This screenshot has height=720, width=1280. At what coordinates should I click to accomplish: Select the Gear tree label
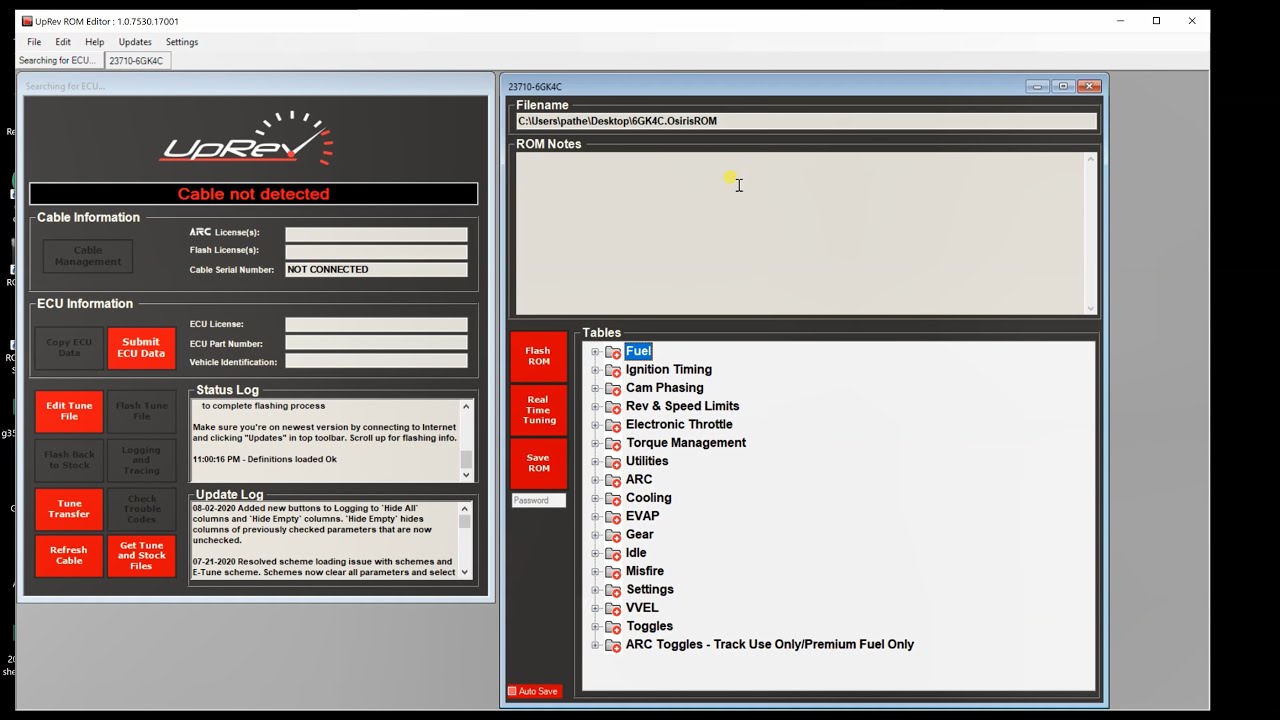(640, 534)
